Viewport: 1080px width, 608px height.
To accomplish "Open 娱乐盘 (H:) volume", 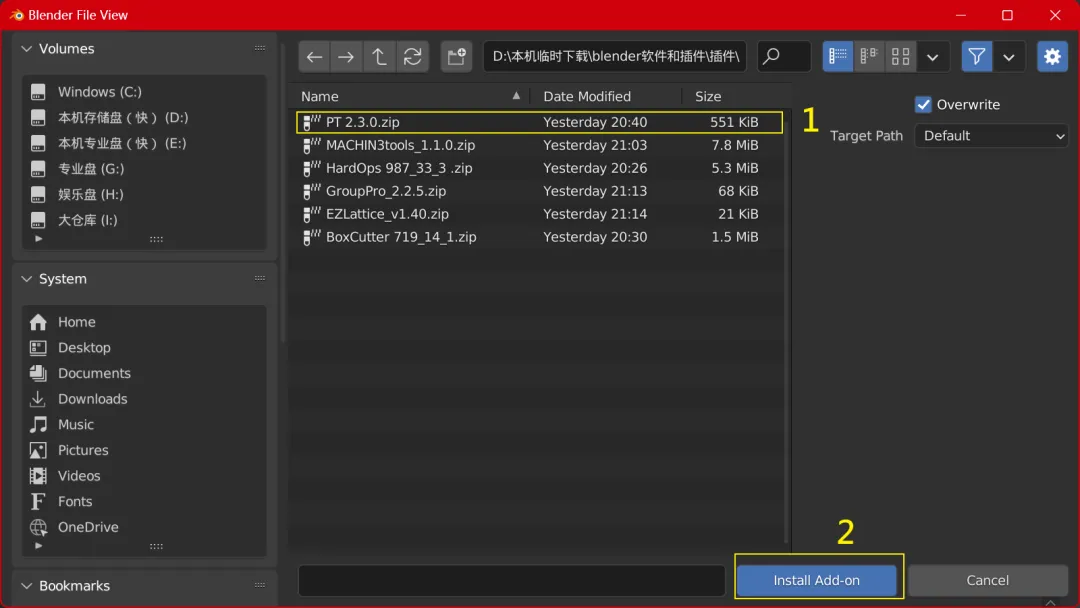I will (x=144, y=194).
